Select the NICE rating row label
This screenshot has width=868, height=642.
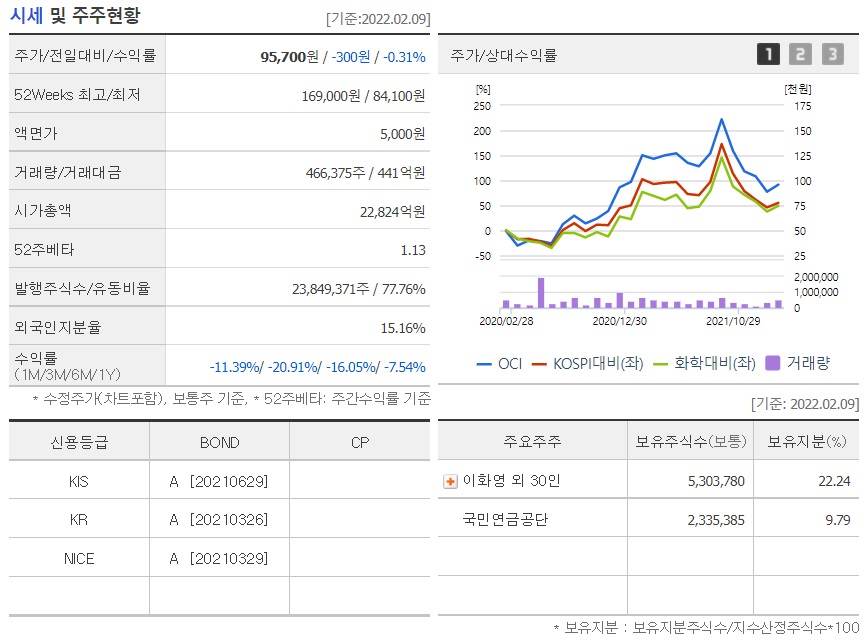point(79,558)
